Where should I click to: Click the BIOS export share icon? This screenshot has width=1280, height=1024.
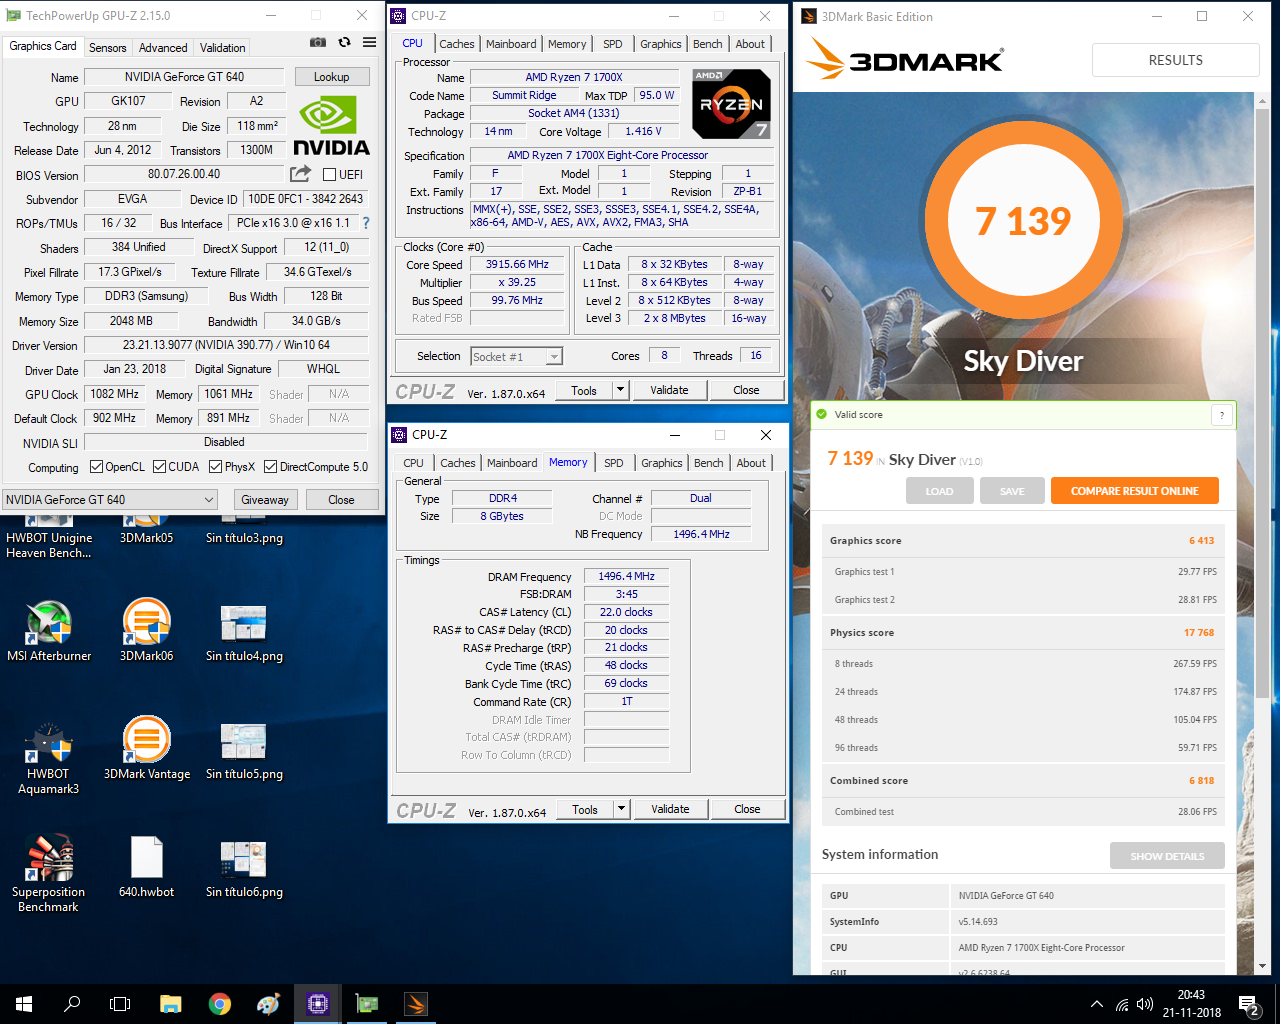pyautogui.click(x=300, y=174)
